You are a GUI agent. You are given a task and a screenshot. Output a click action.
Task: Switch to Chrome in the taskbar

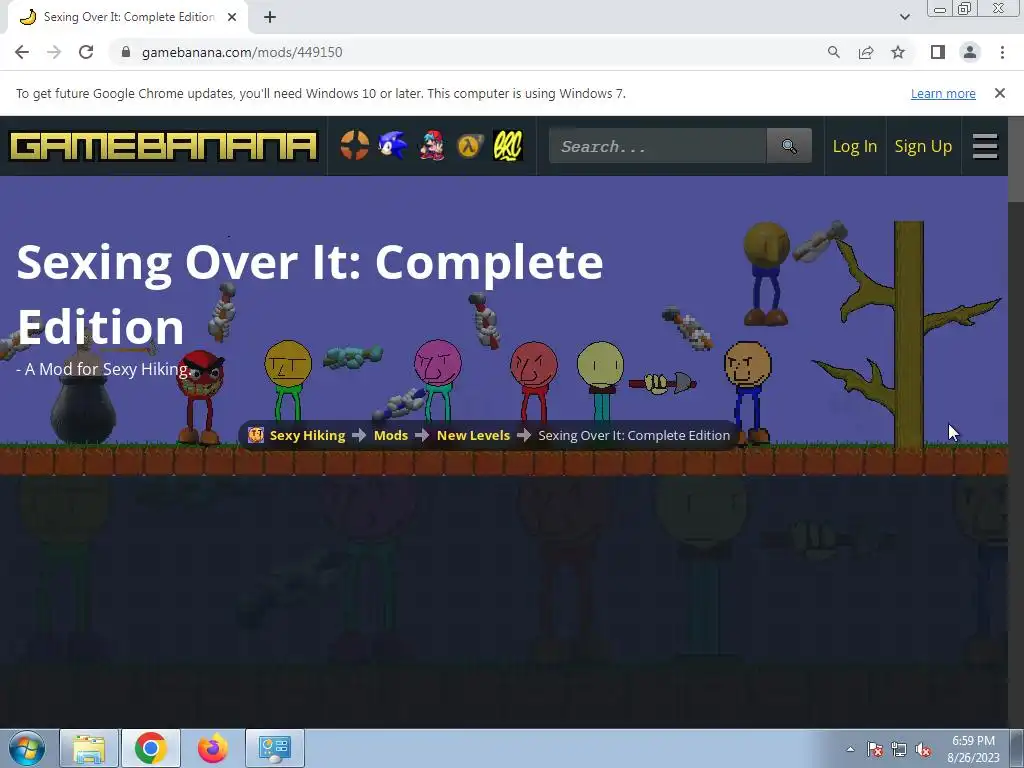[150, 748]
